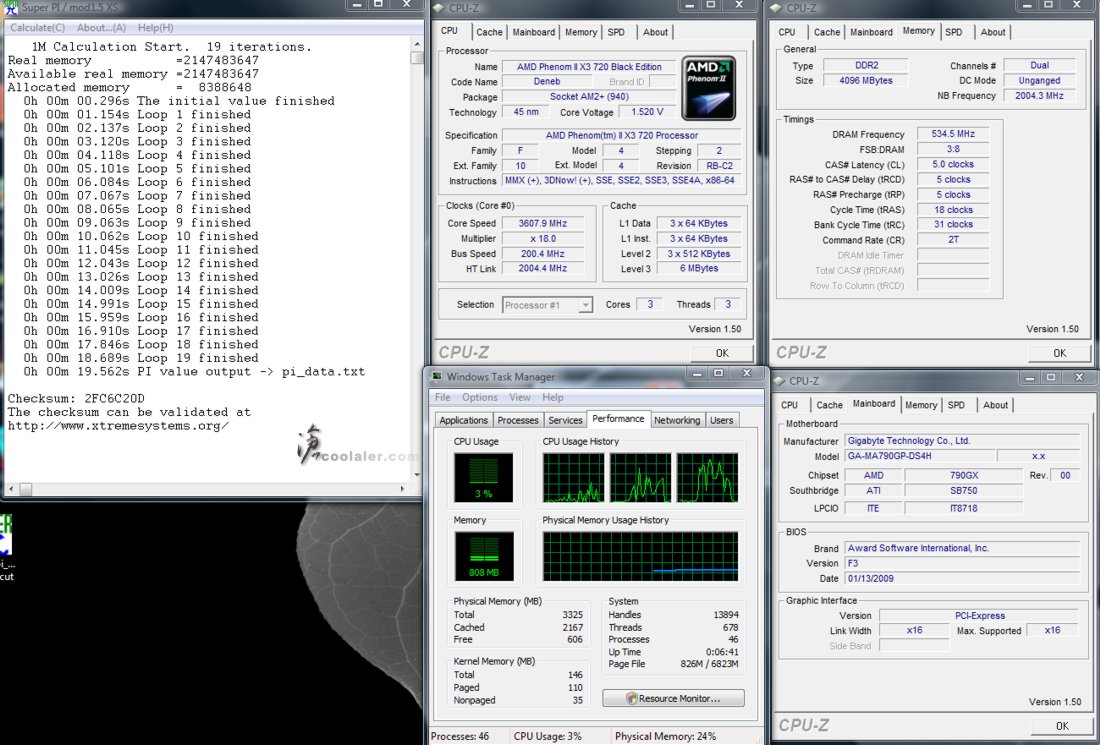
Task: Click the Checksum: 2FC6C20D line in Super PI
Action: pyautogui.click(x=76, y=398)
